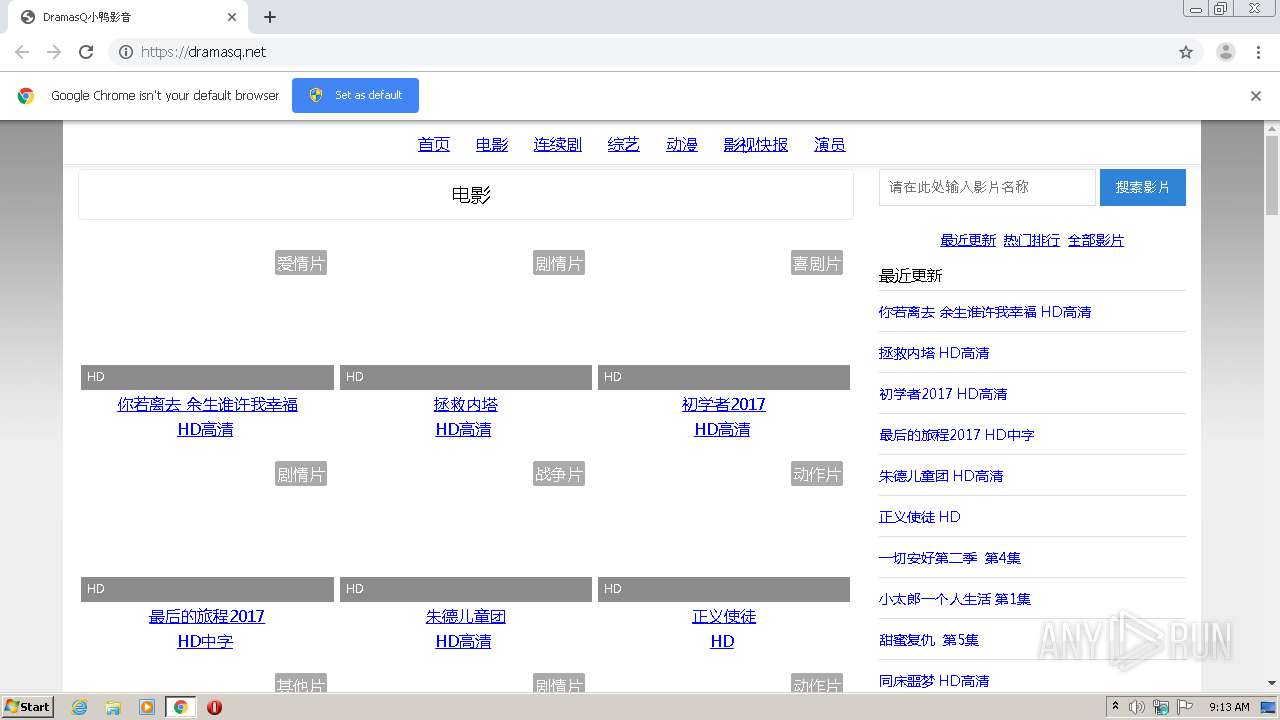Image resolution: width=1280 pixels, height=720 pixels.
Task: Open 演员 navigation link
Action: click(x=830, y=145)
